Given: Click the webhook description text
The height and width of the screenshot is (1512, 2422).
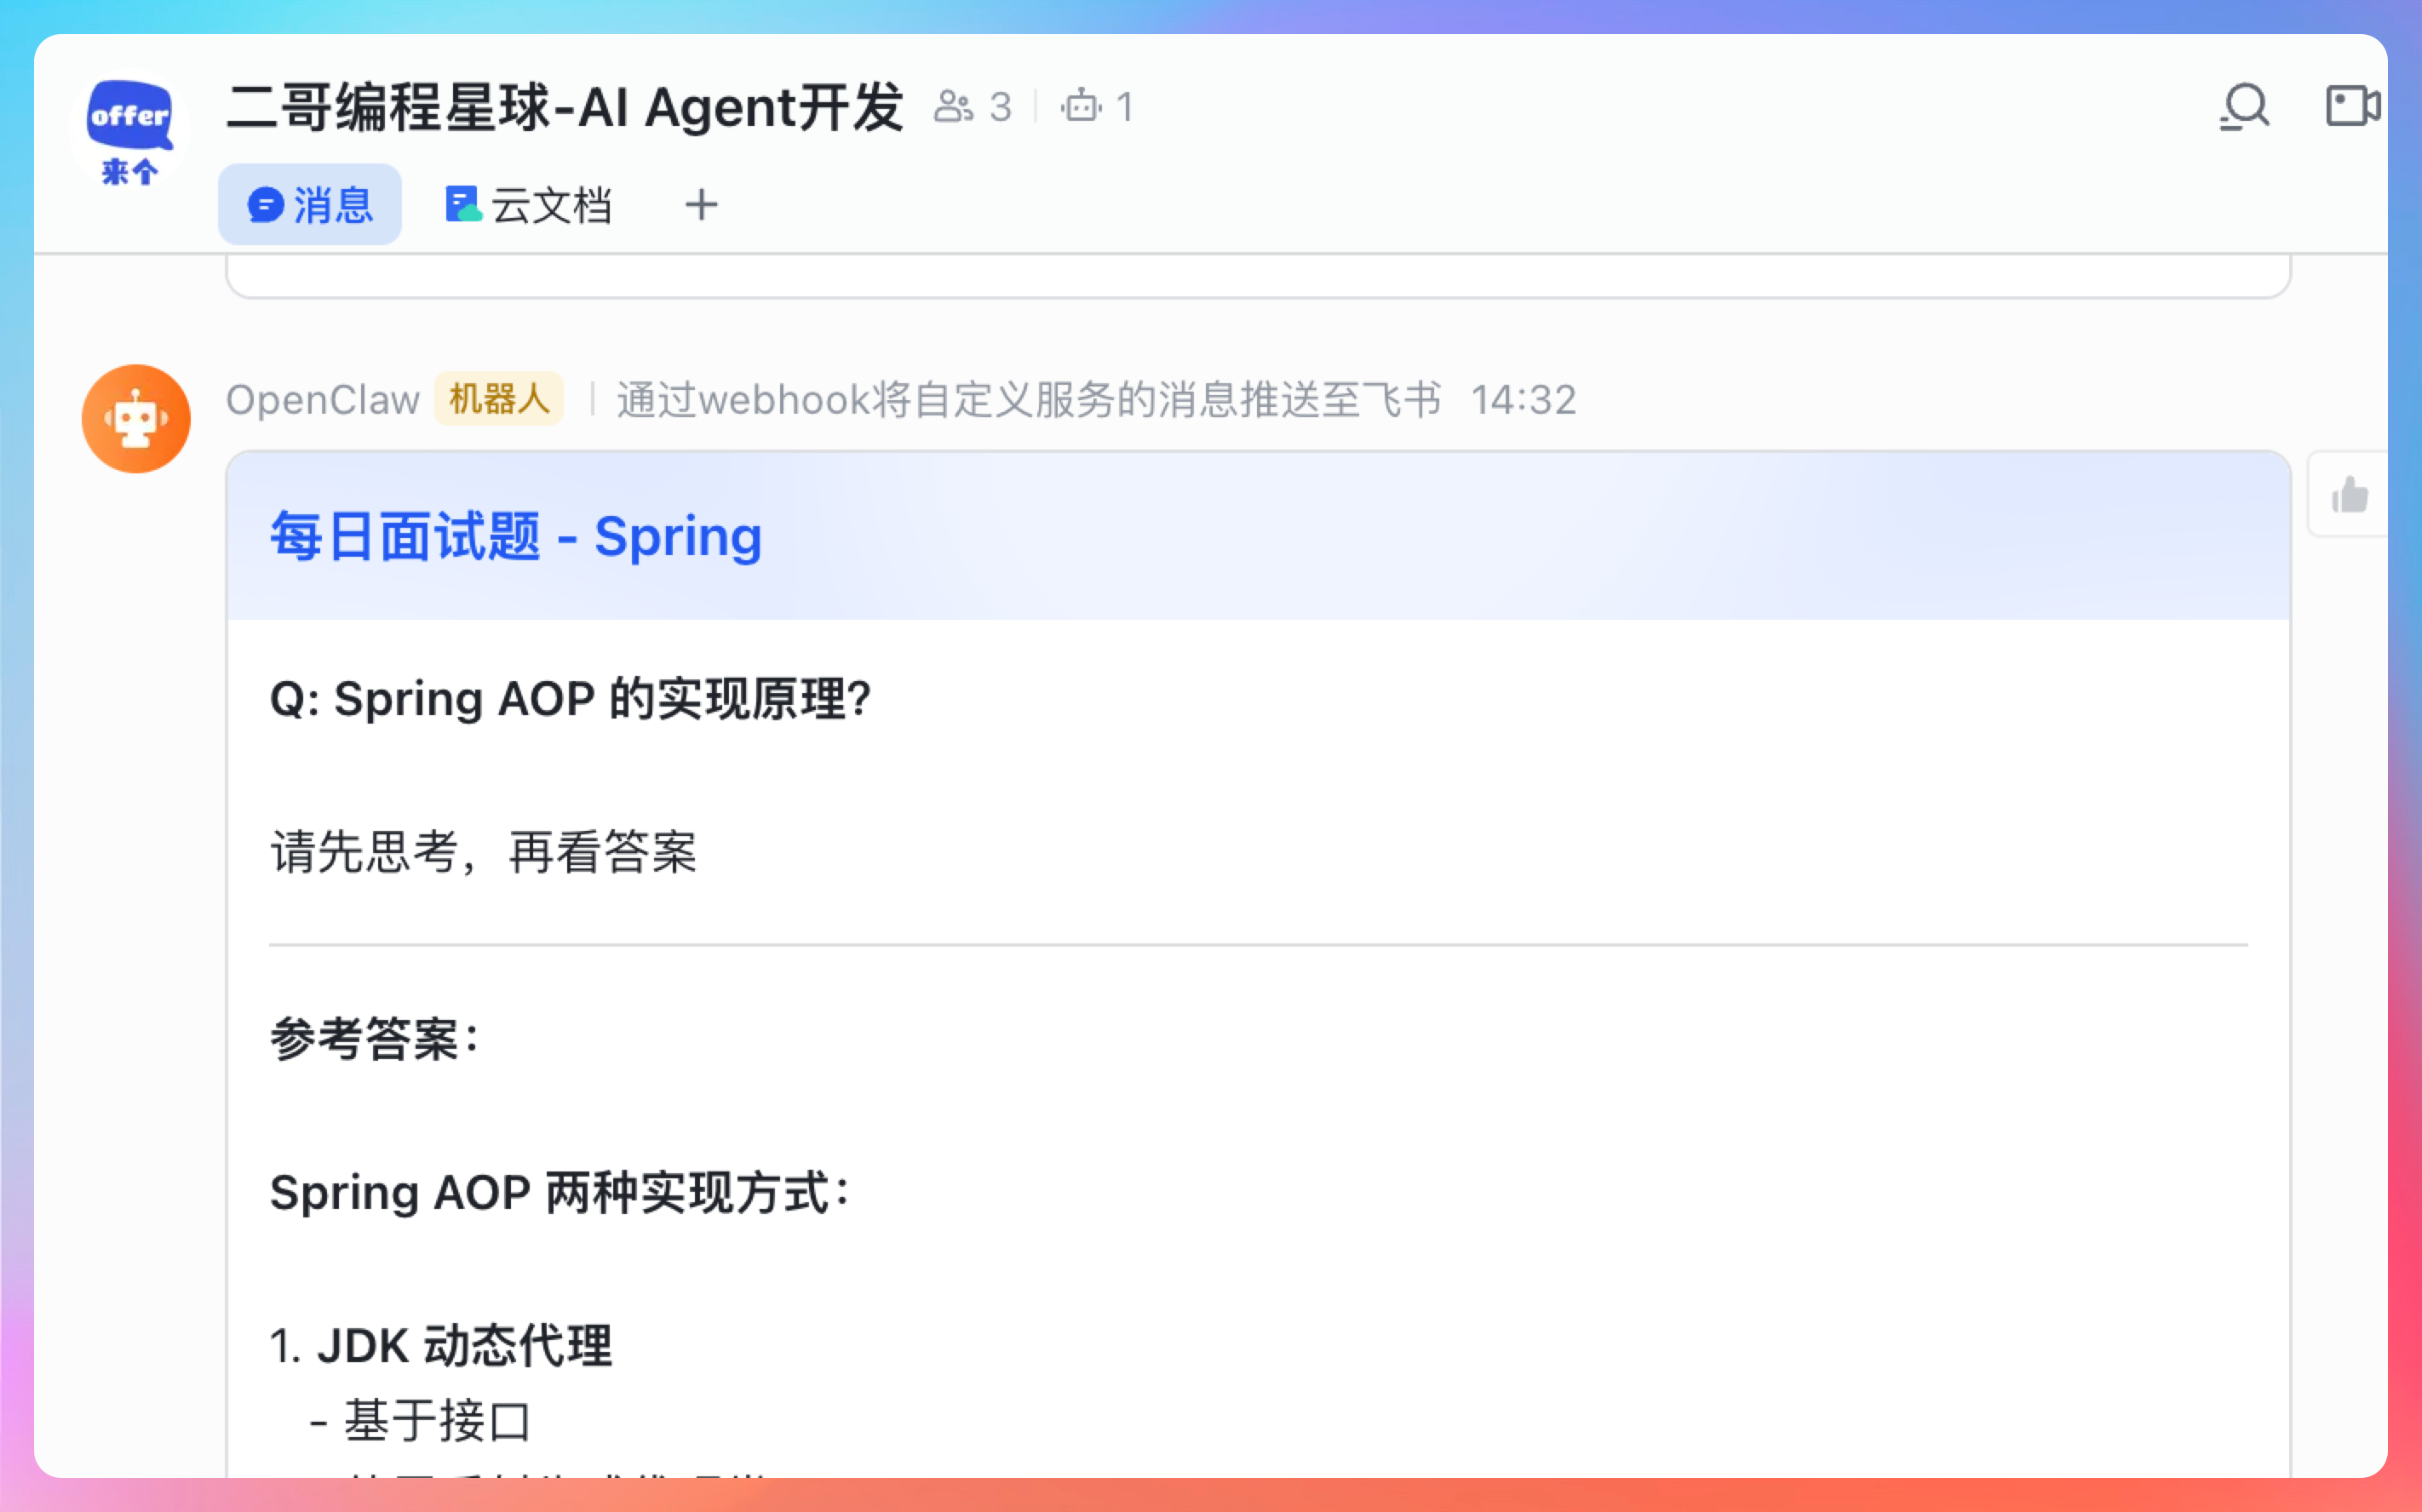Looking at the screenshot, I should click(1029, 400).
